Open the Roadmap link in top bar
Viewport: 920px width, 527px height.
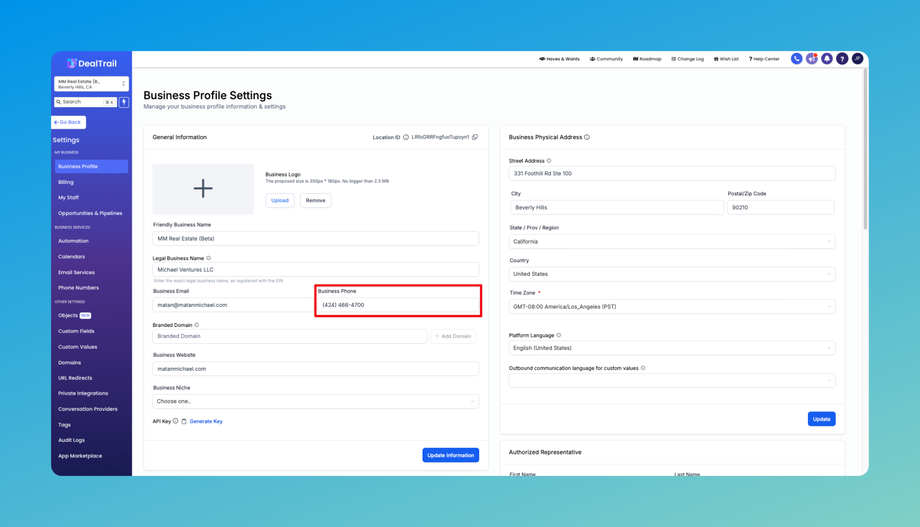(x=647, y=59)
